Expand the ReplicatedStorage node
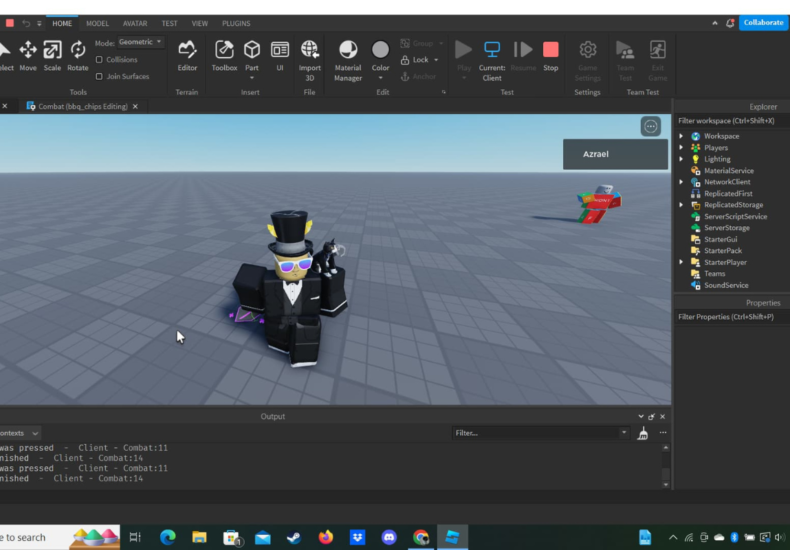 click(x=681, y=205)
